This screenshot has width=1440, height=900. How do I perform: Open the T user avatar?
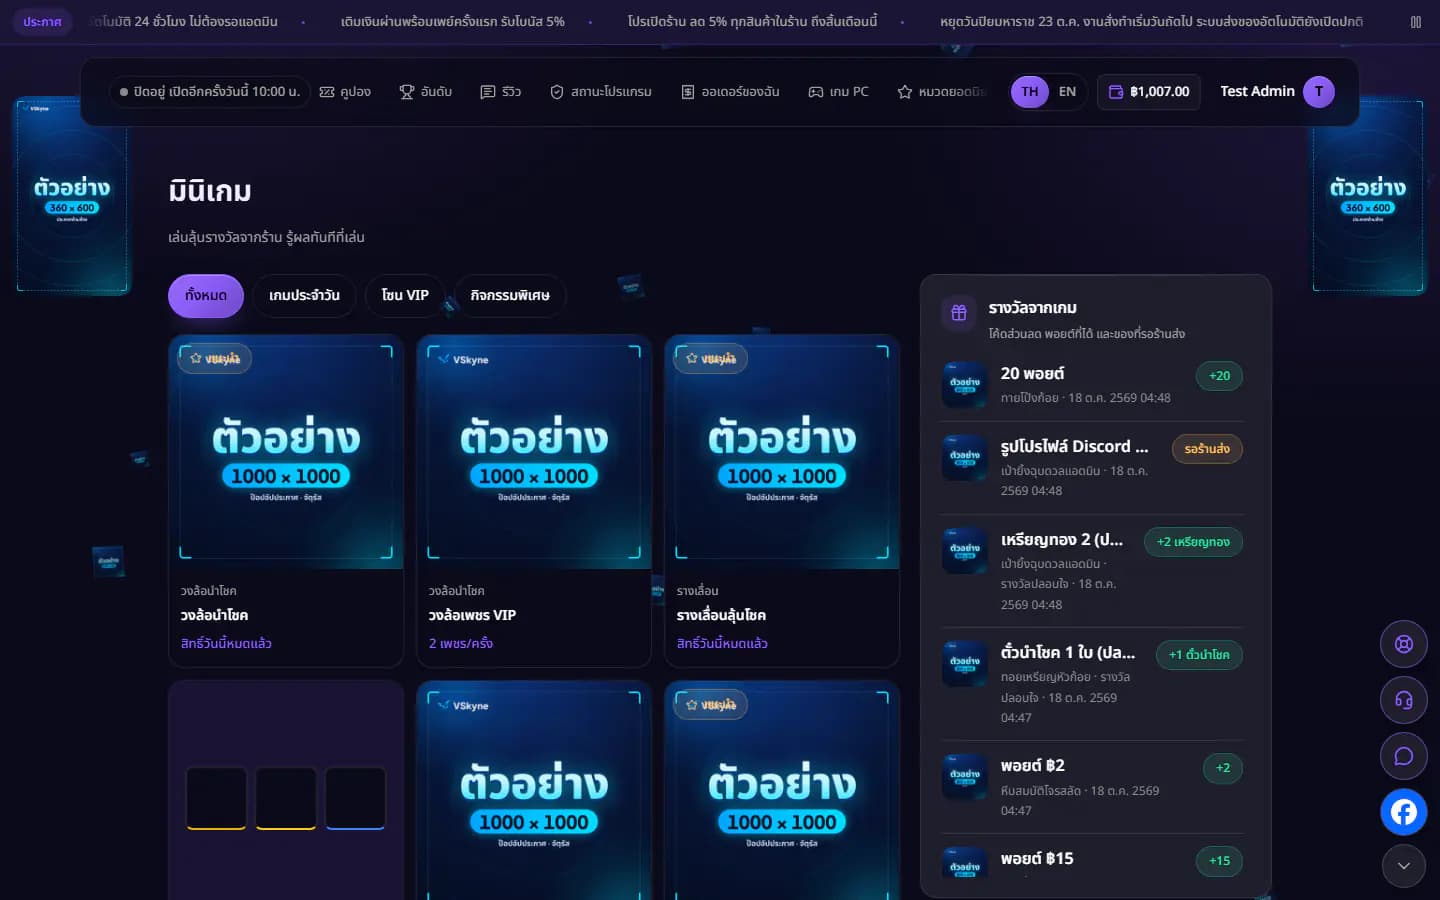[x=1318, y=92]
